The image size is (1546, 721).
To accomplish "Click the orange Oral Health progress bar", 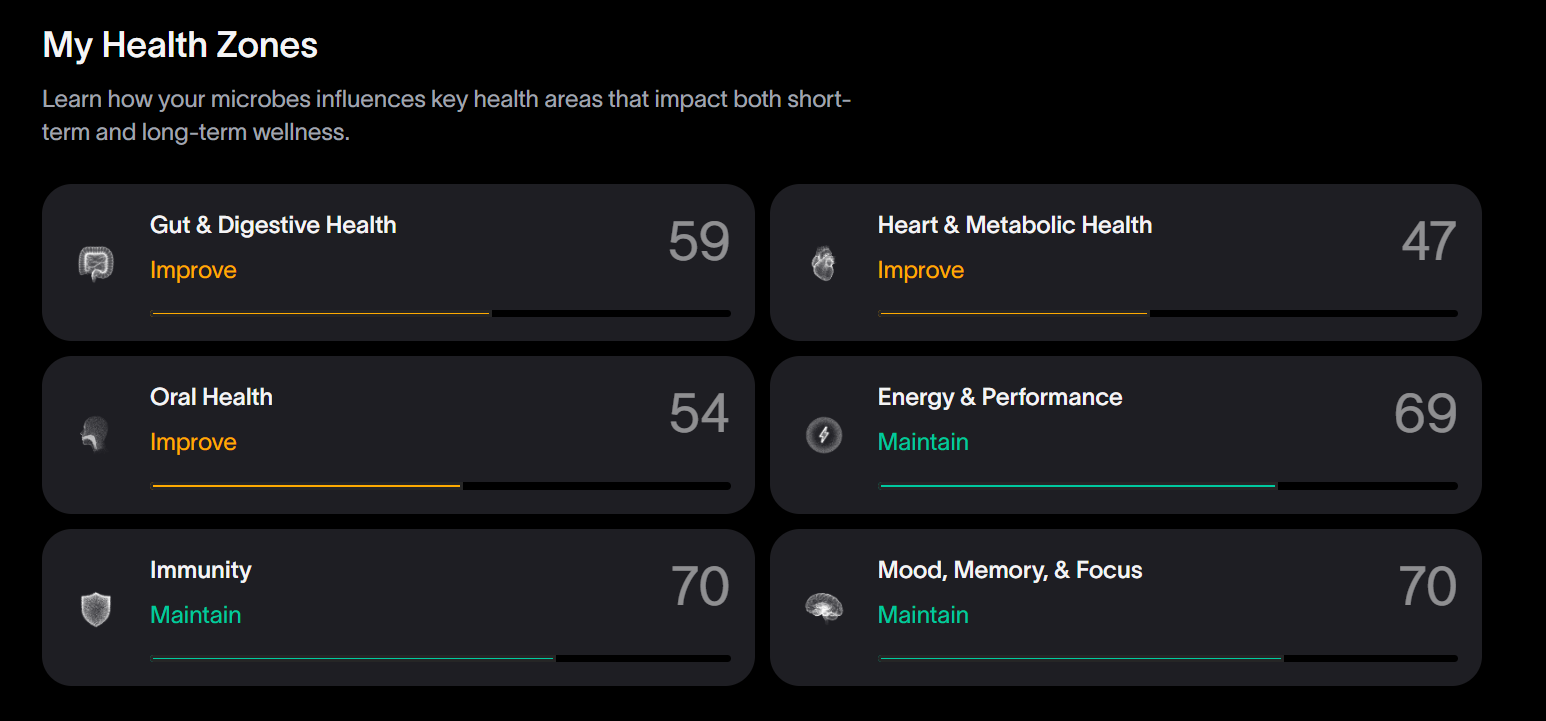I will click(x=440, y=486).
